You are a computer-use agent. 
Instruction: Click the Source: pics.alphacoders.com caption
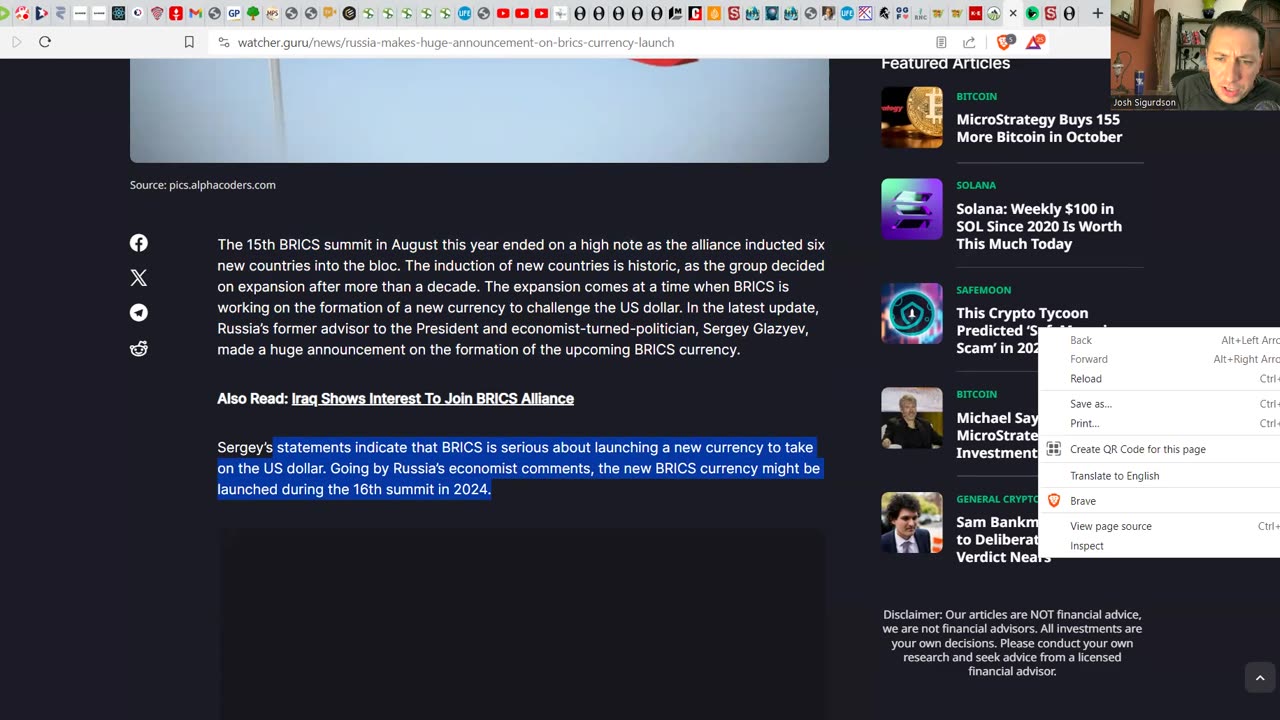coord(202,185)
